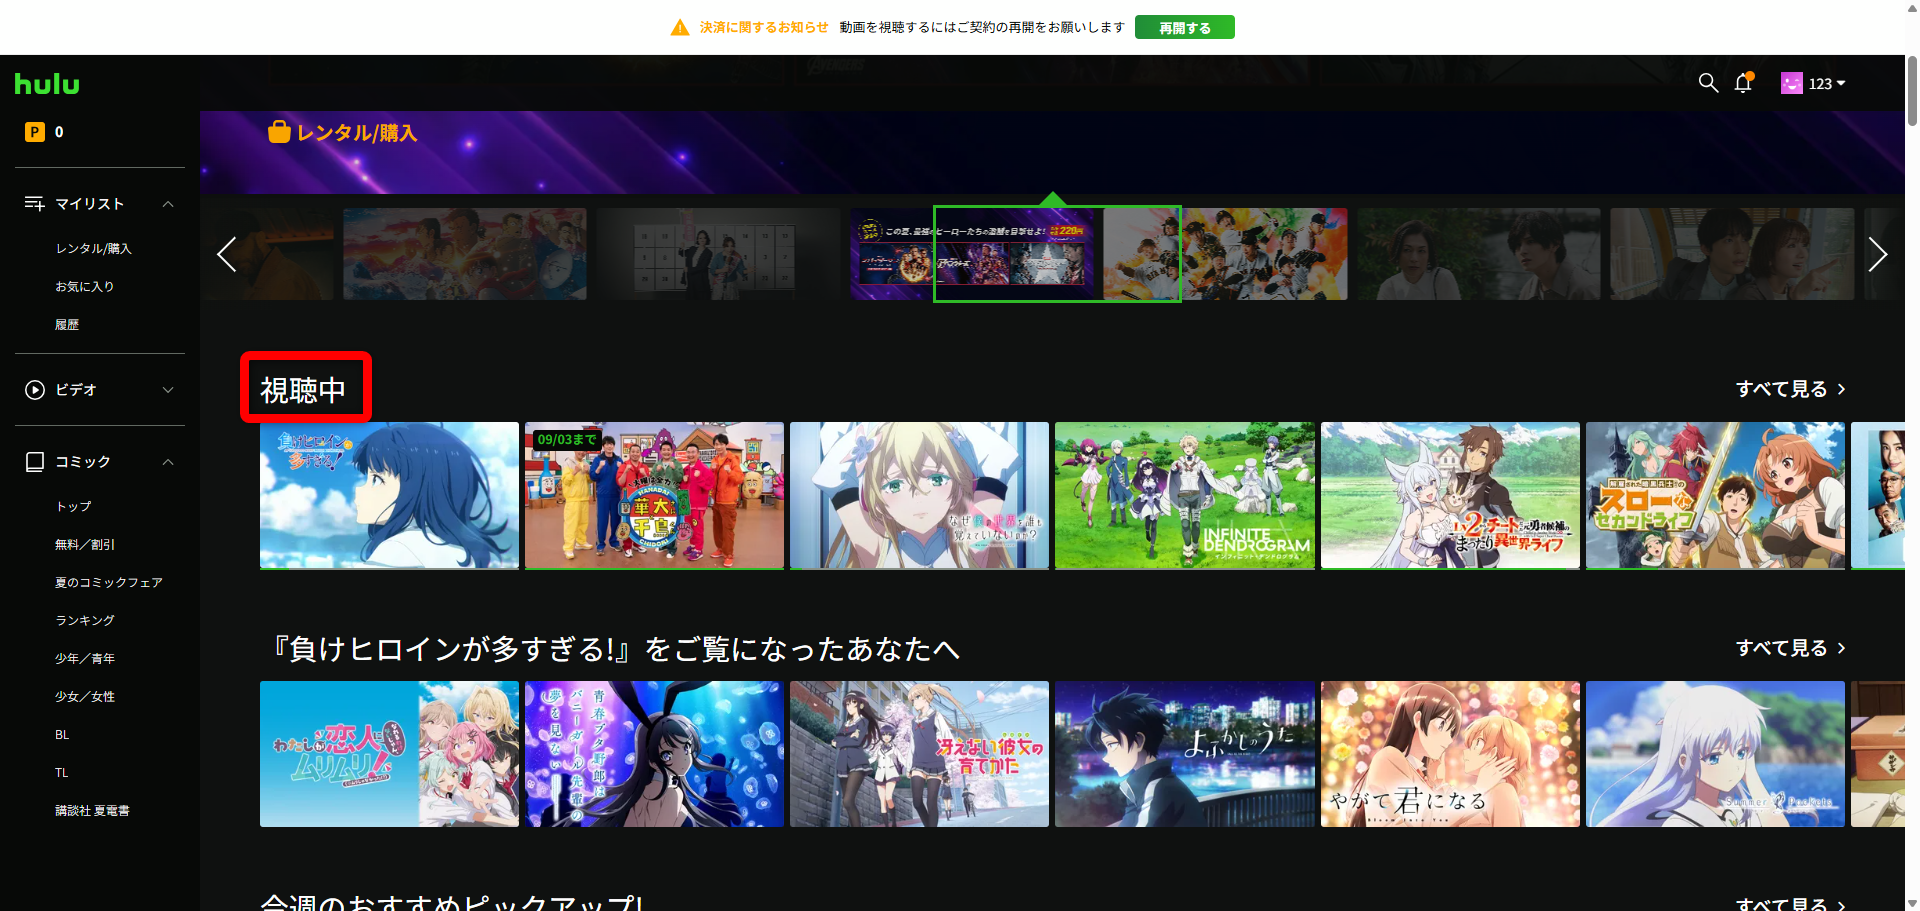Open よふかしのうた thumbnail
The height and width of the screenshot is (911, 1920).
pyautogui.click(x=1185, y=754)
